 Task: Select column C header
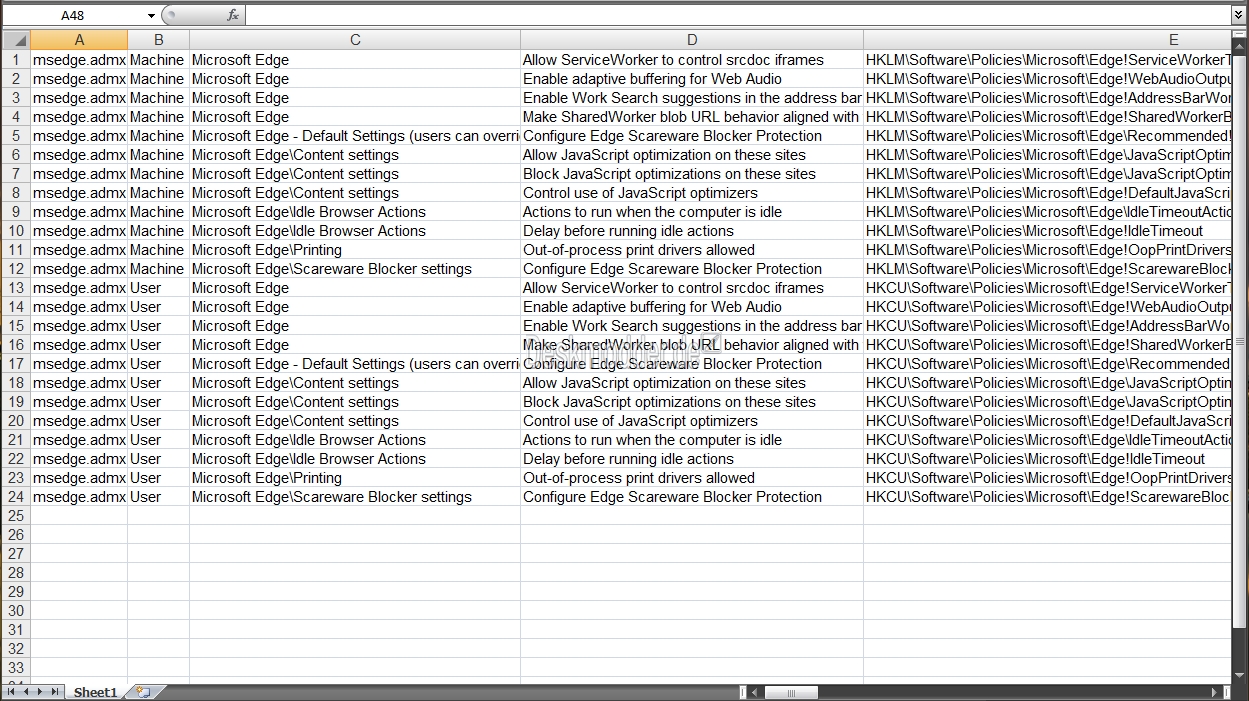click(x=355, y=40)
